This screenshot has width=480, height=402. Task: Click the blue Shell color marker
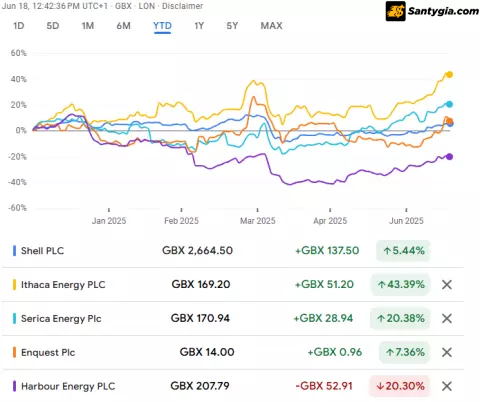click(14, 251)
